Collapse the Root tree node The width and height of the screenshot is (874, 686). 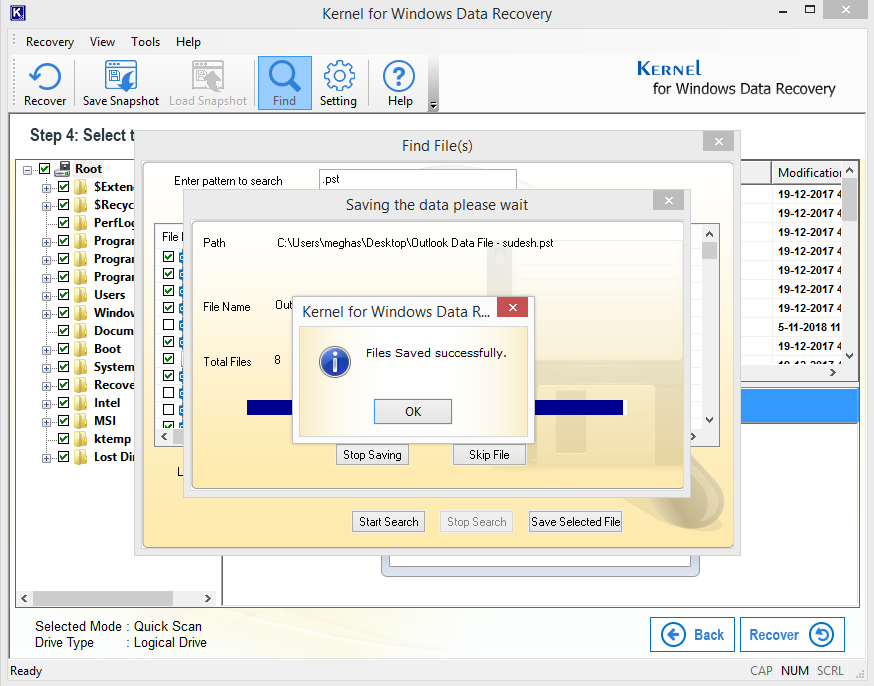tap(27, 170)
